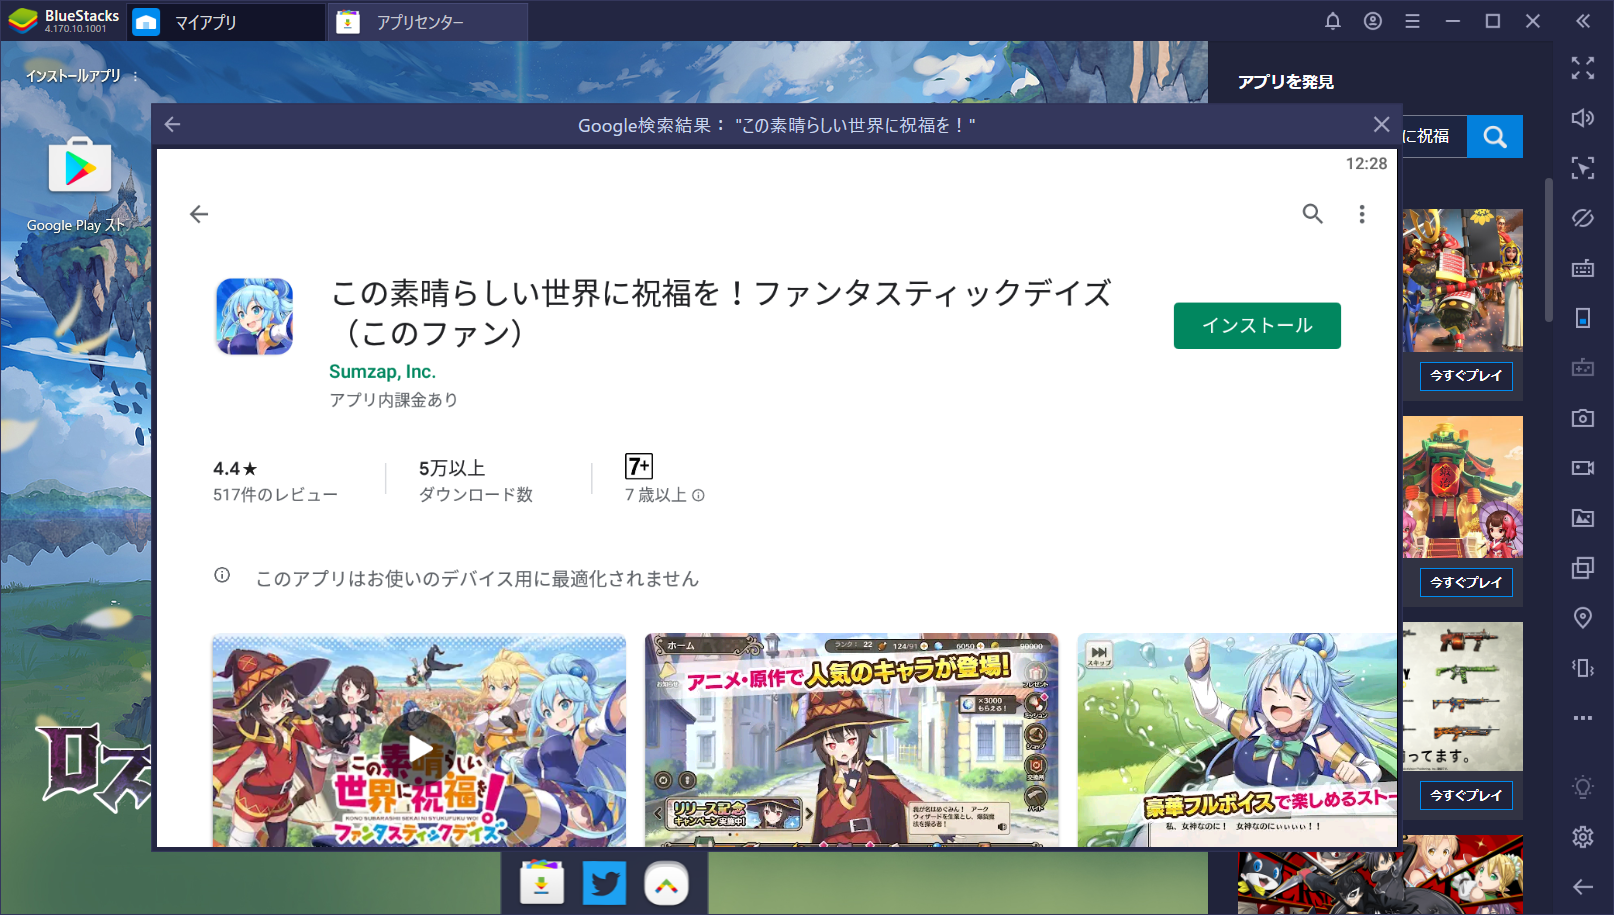Switch to the アプリセンター tab
The height and width of the screenshot is (915, 1614).
pyautogui.click(x=427, y=22)
